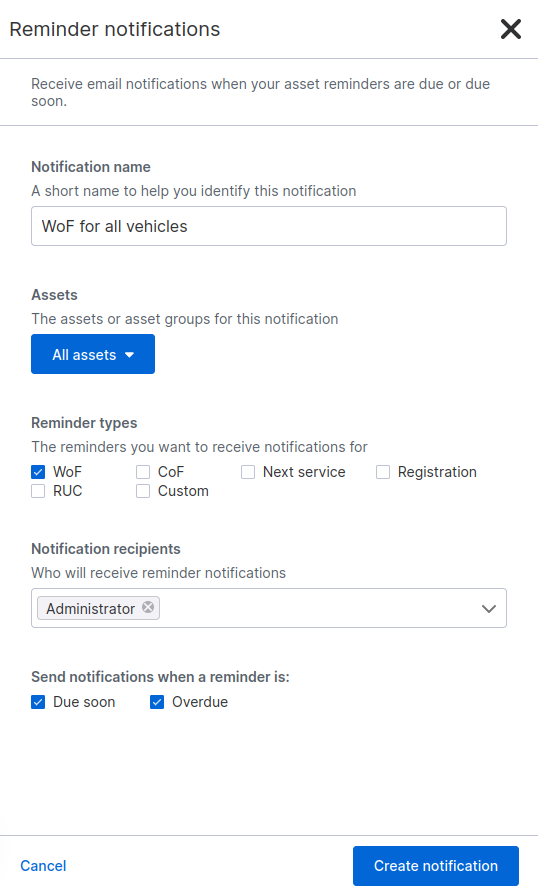
Task: Click the Next service label text
Action: 304,472
